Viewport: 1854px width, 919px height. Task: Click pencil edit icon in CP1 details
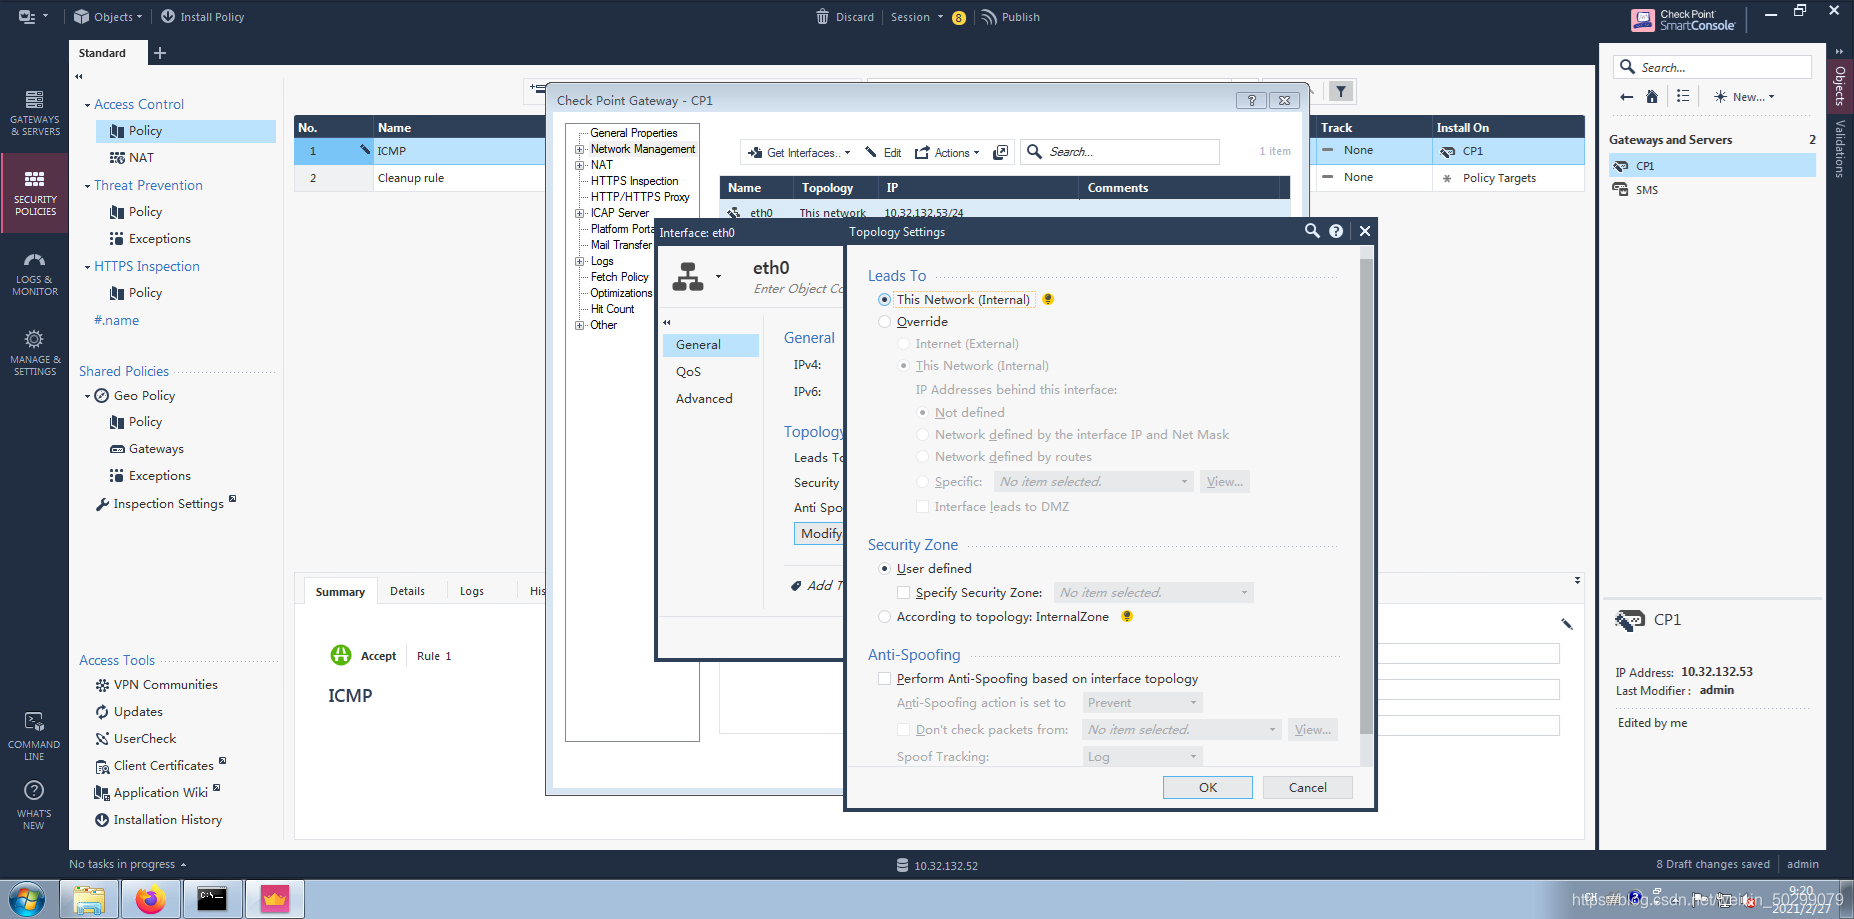click(x=1567, y=624)
